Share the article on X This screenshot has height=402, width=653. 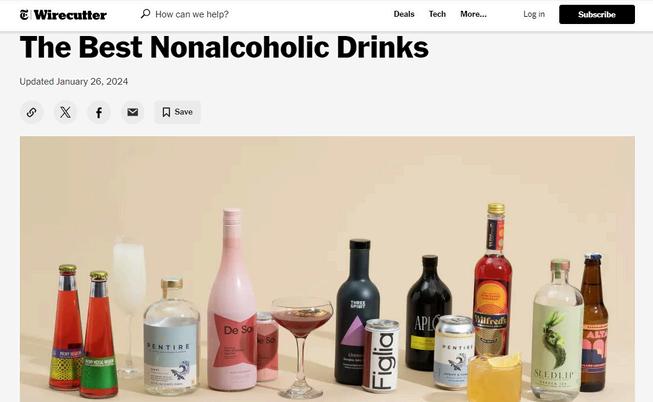click(65, 112)
